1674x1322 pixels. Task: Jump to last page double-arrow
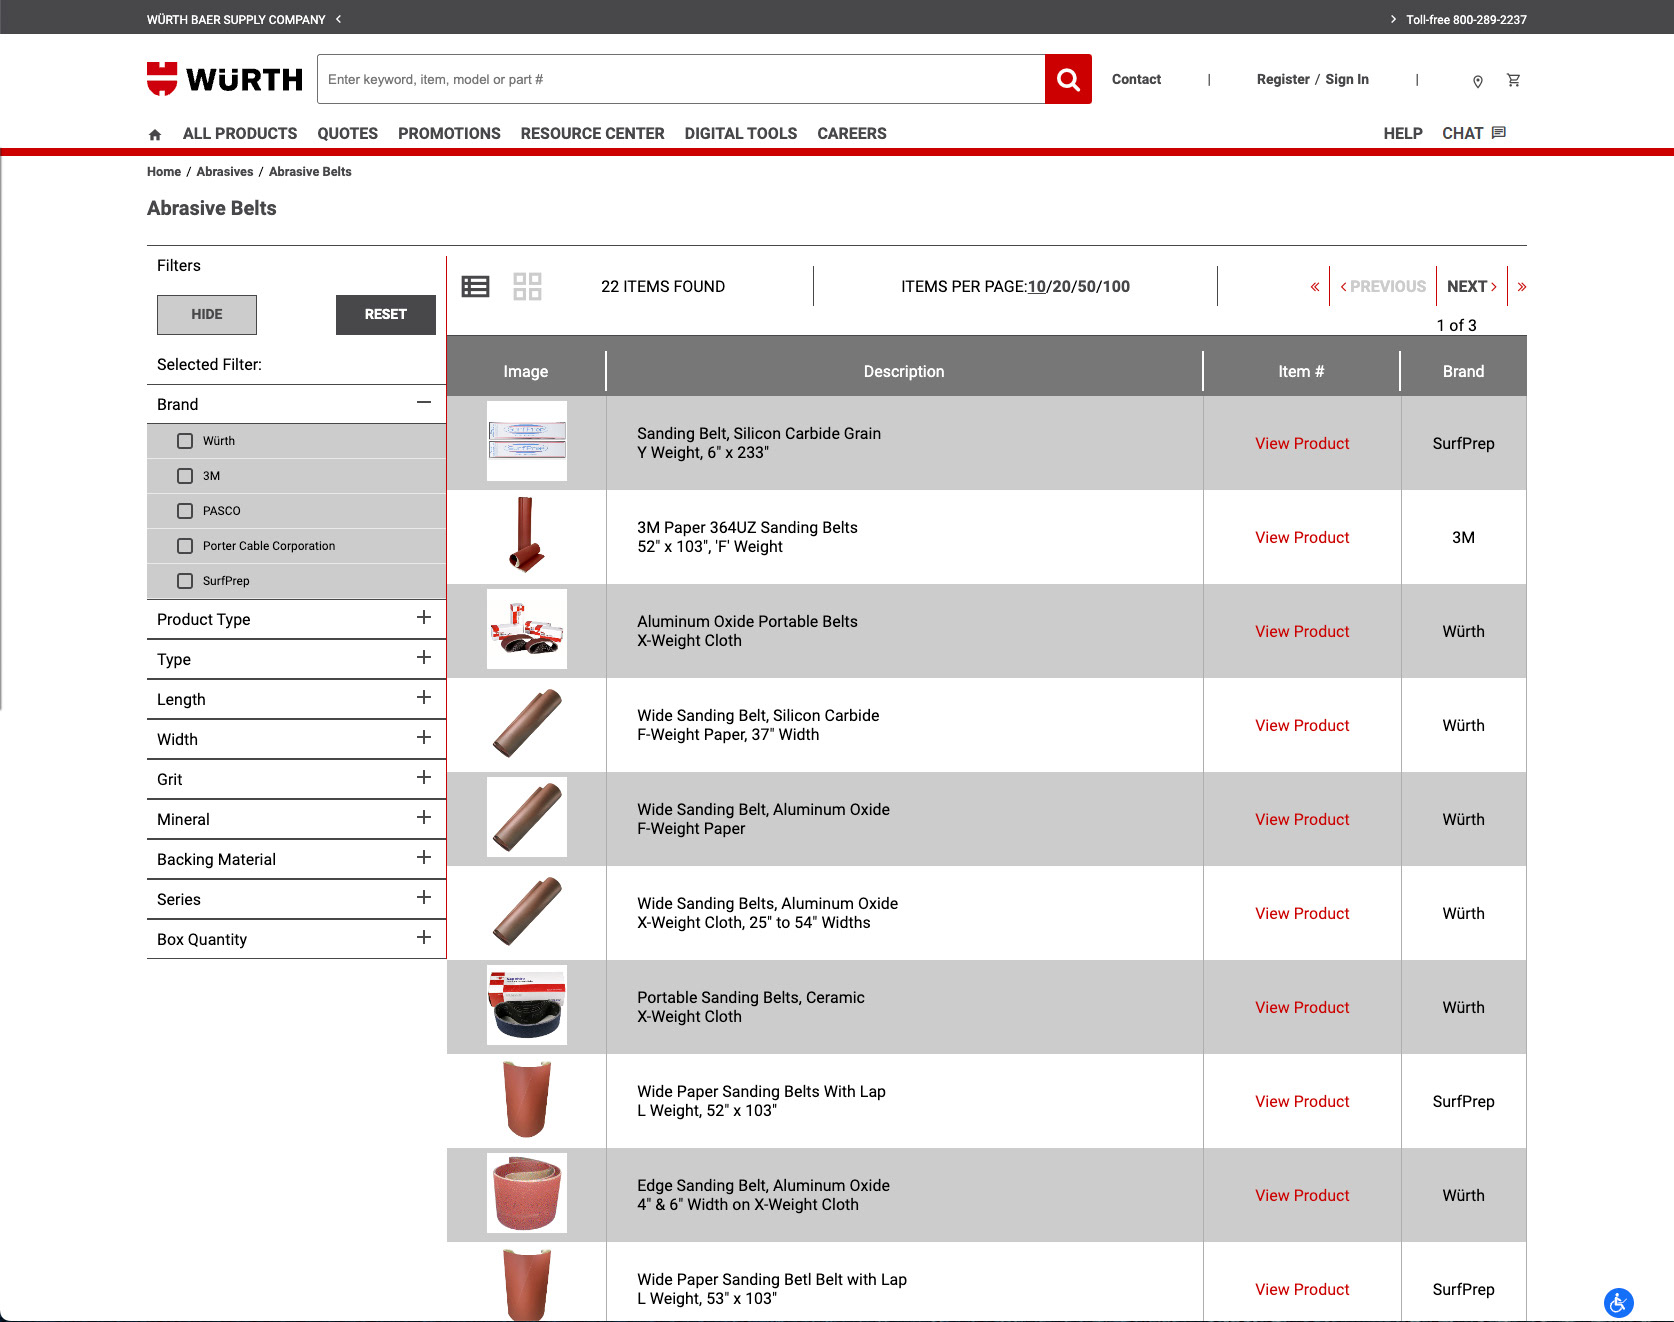pos(1522,287)
